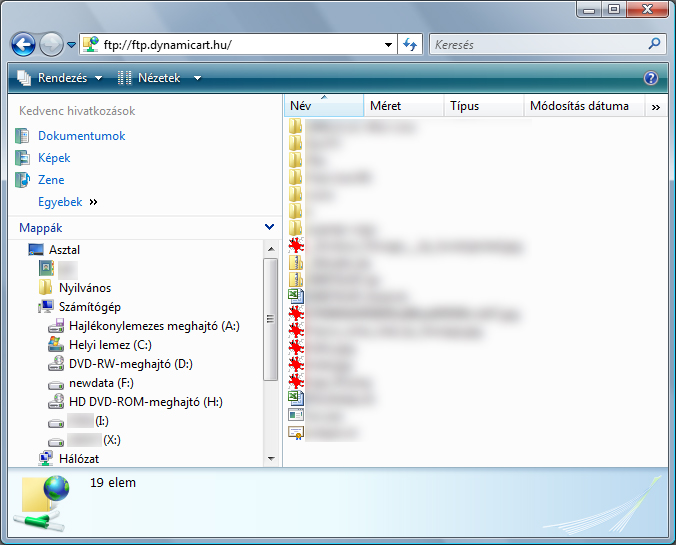Select the first zipped folder icon
Image resolution: width=676 pixels, height=545 pixels.
pyautogui.click(x=296, y=263)
